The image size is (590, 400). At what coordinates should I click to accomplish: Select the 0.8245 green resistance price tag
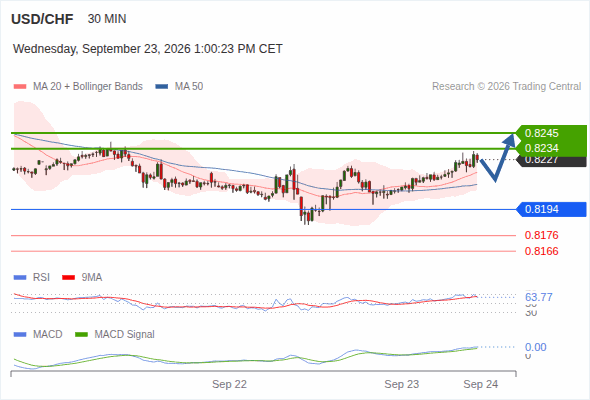pyautogui.click(x=551, y=133)
